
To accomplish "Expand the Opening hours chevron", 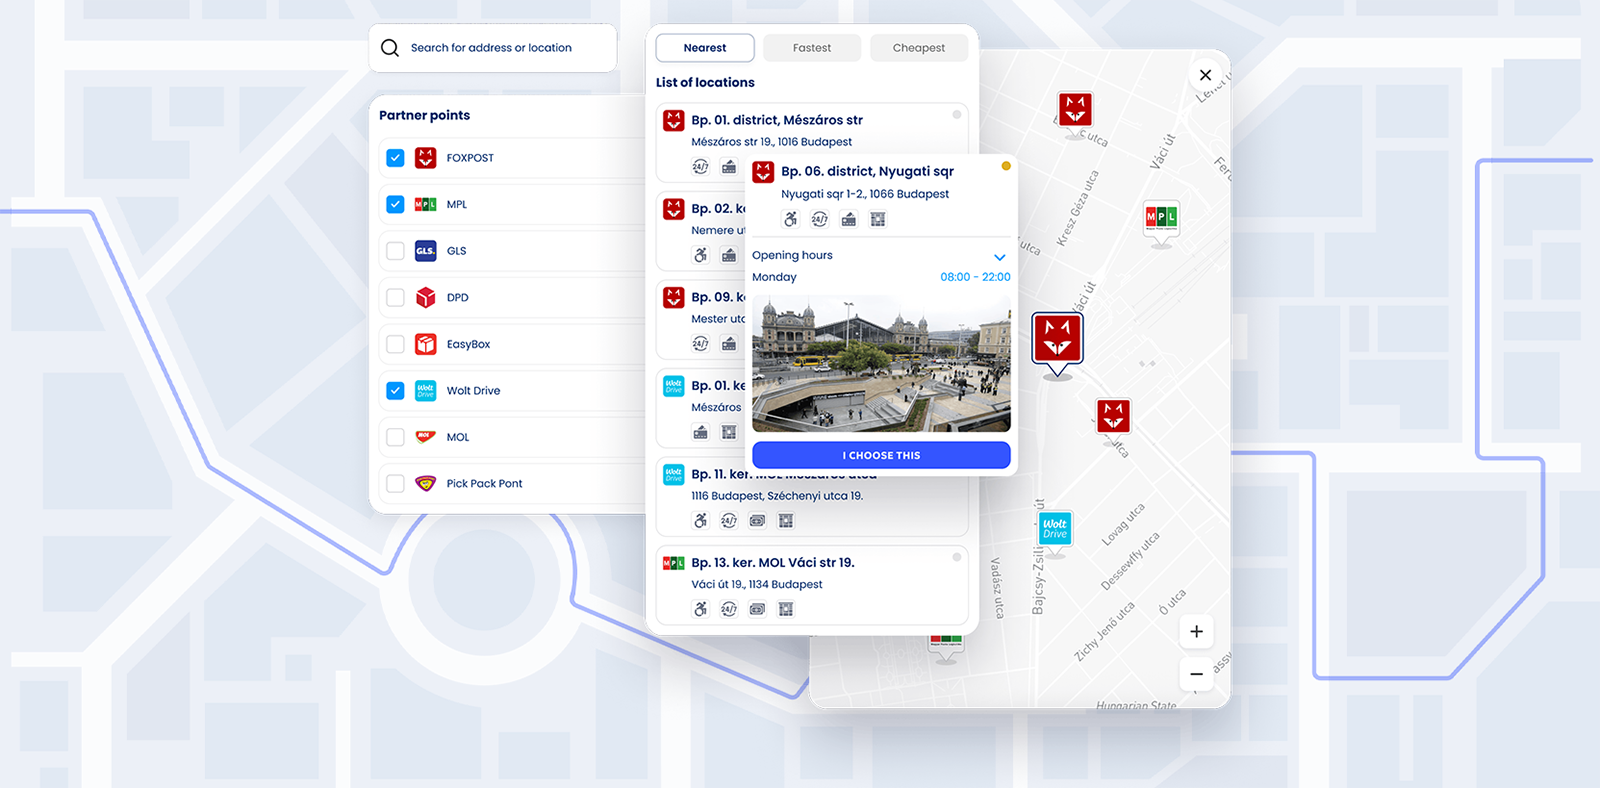I will (x=1000, y=257).
